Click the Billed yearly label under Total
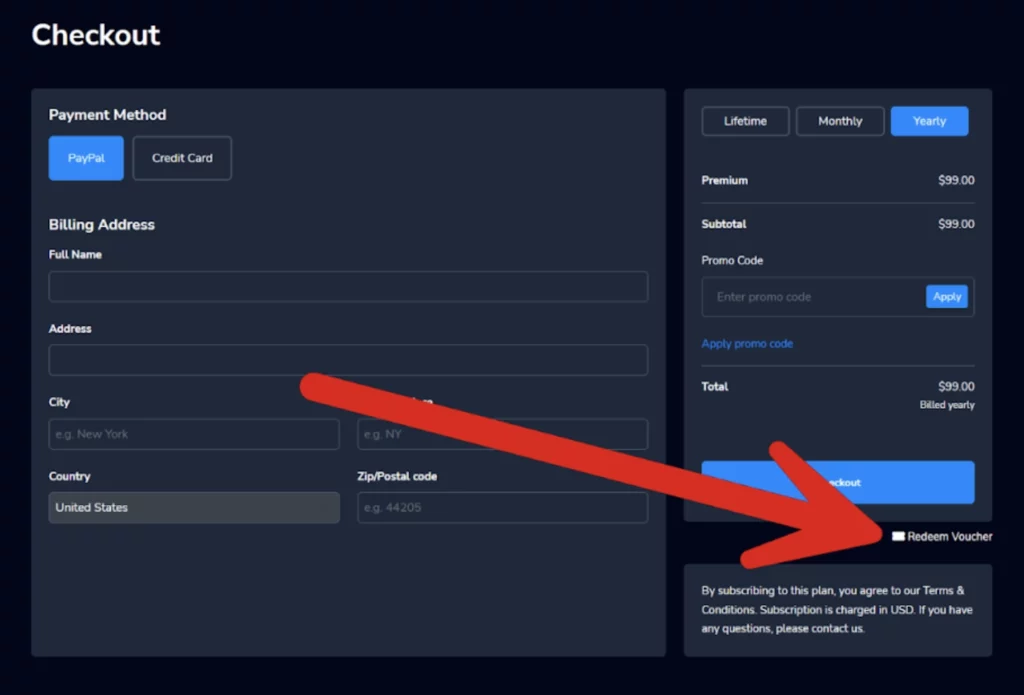The image size is (1024, 695). coord(946,405)
